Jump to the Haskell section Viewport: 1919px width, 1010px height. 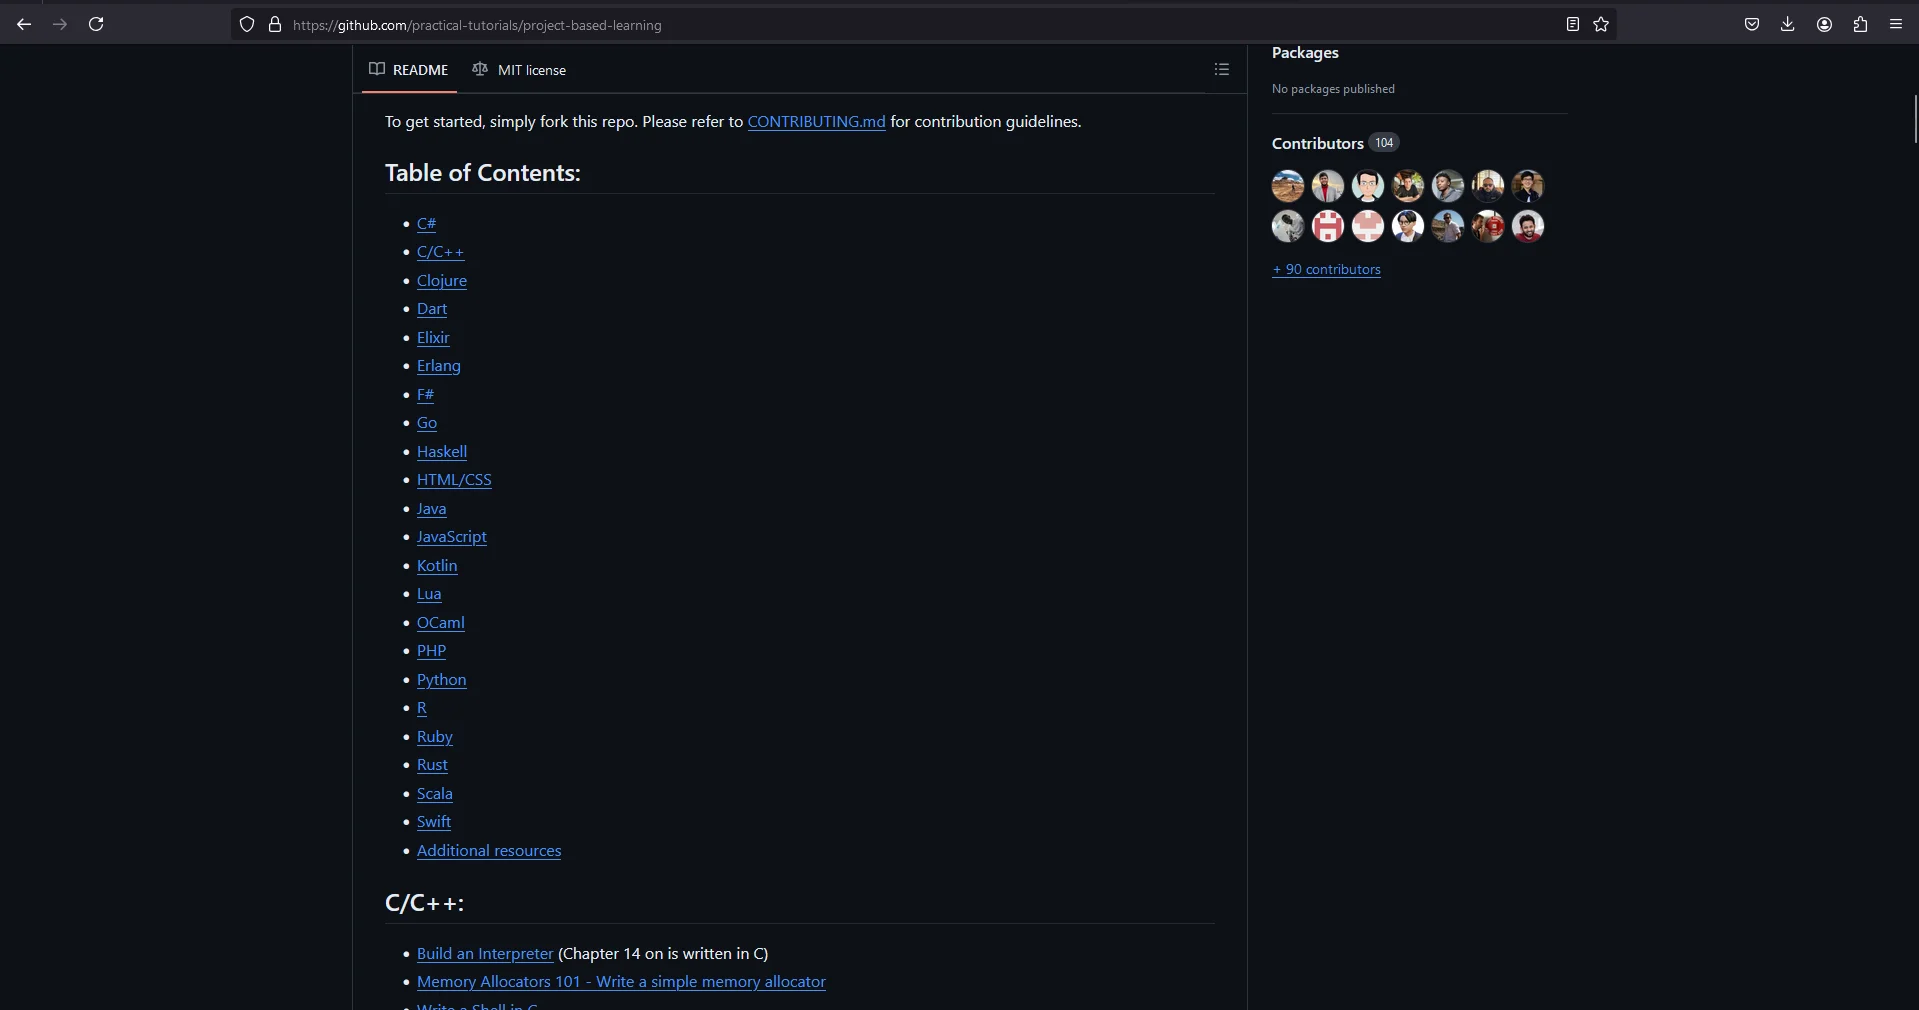pos(442,452)
